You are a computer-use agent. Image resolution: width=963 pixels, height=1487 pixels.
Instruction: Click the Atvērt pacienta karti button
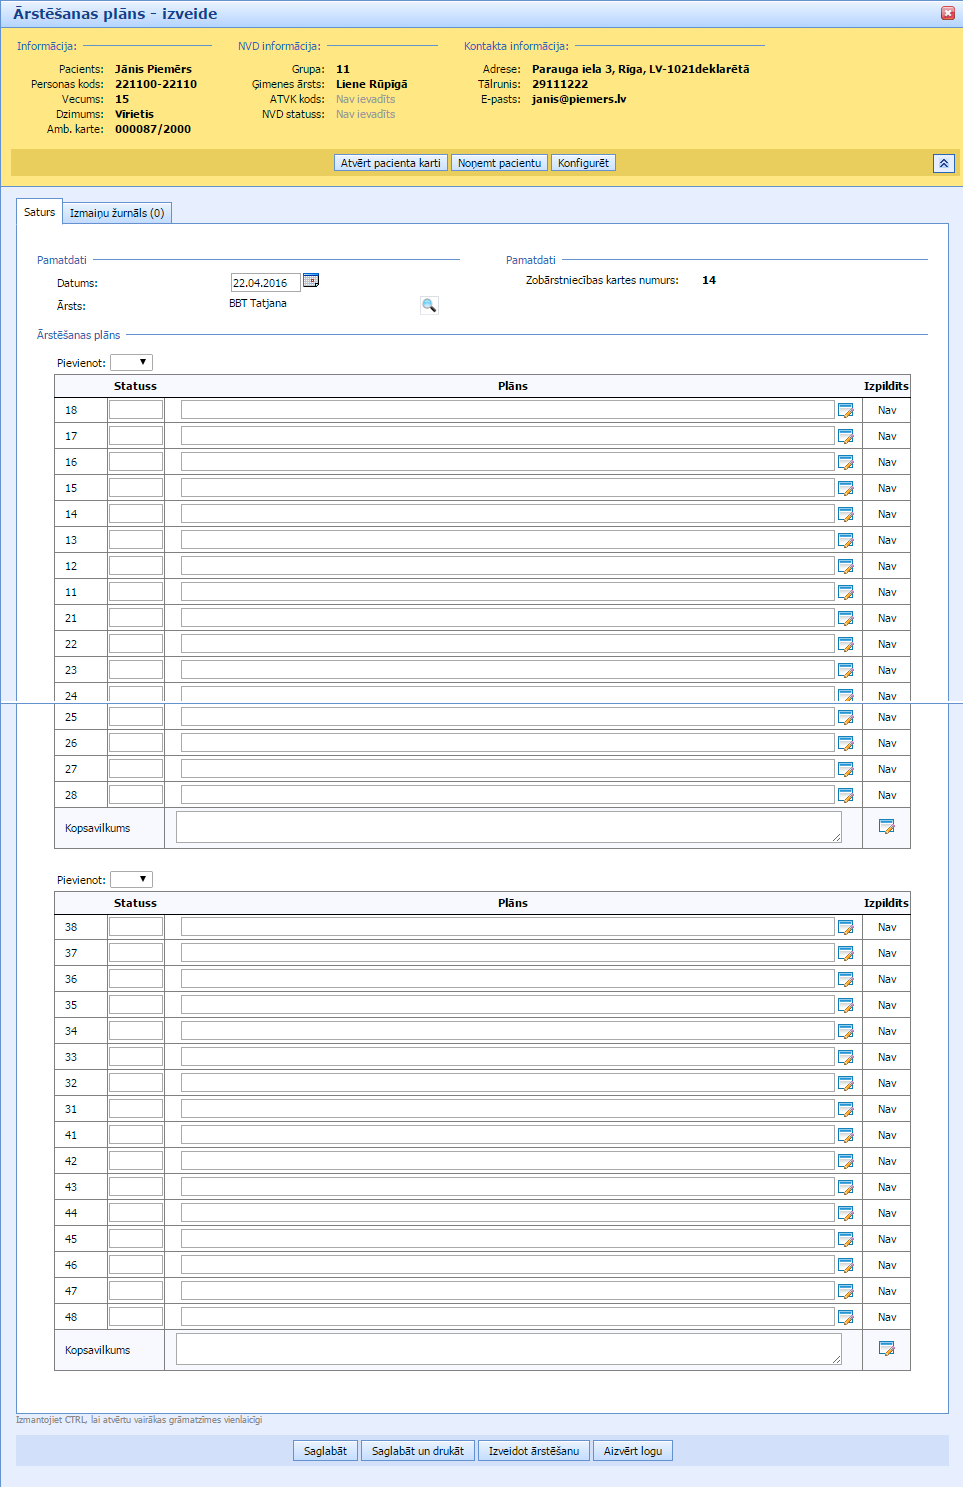tap(390, 163)
